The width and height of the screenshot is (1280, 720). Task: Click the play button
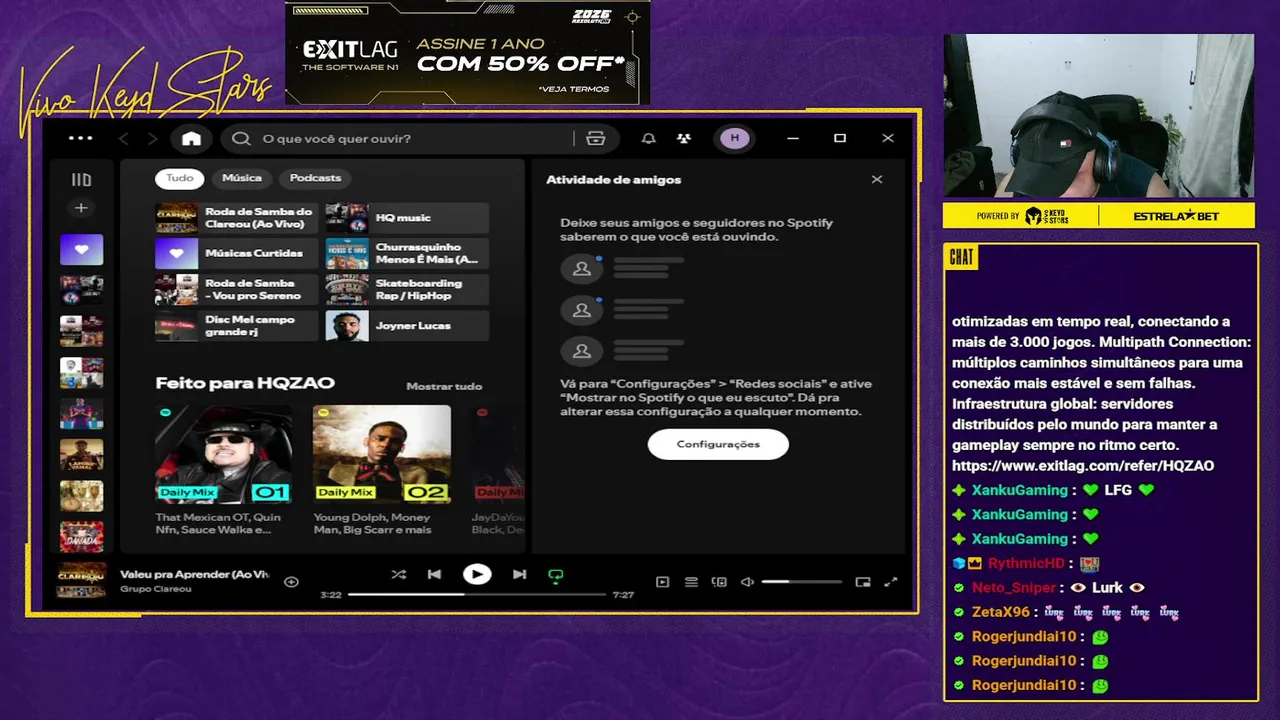pos(477,575)
